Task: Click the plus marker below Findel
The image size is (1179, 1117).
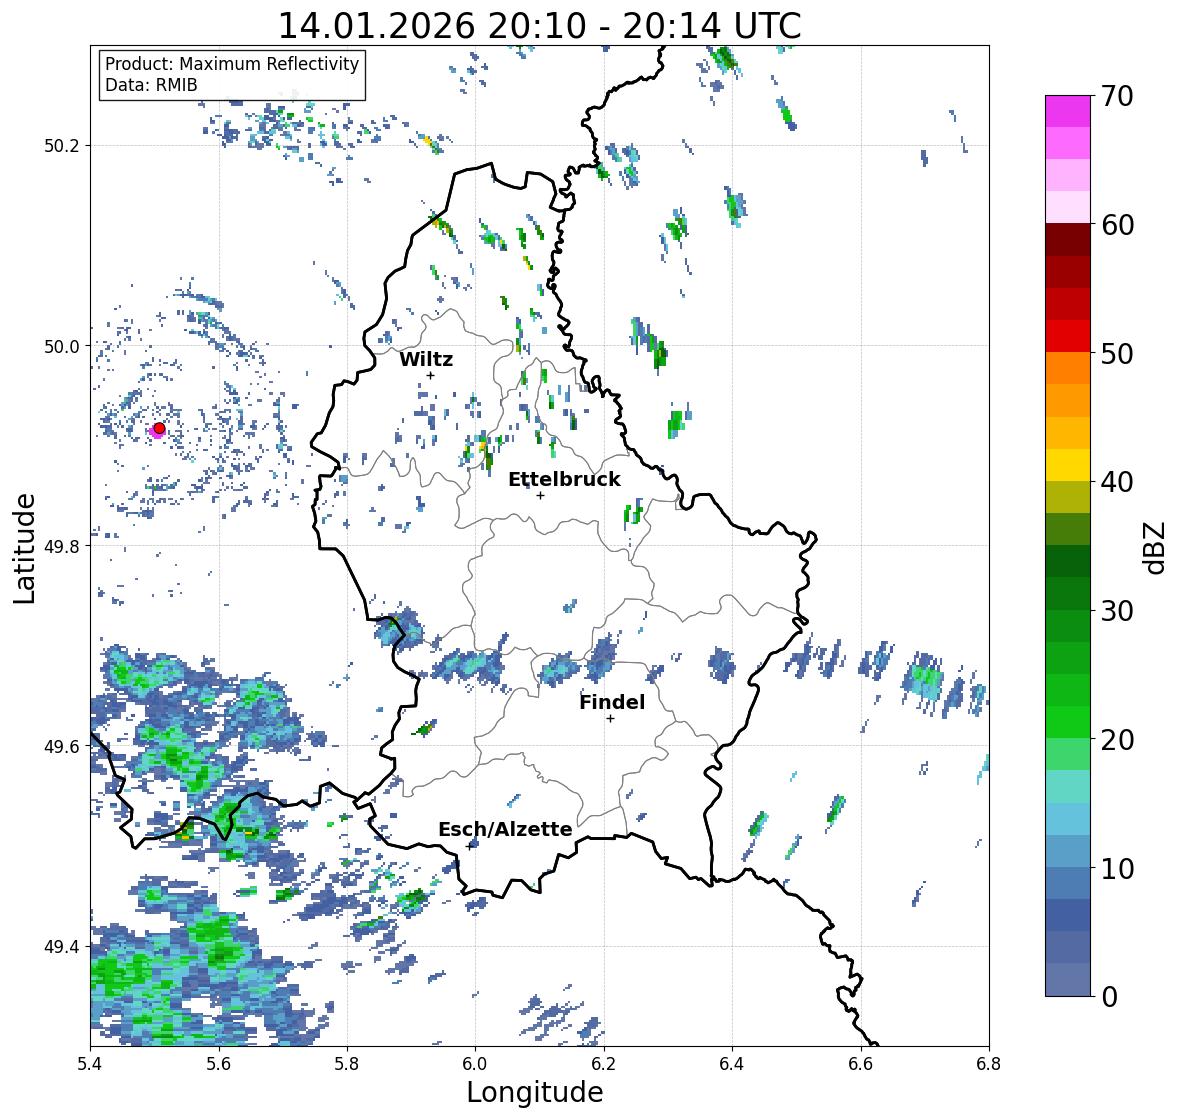Action: point(611,719)
